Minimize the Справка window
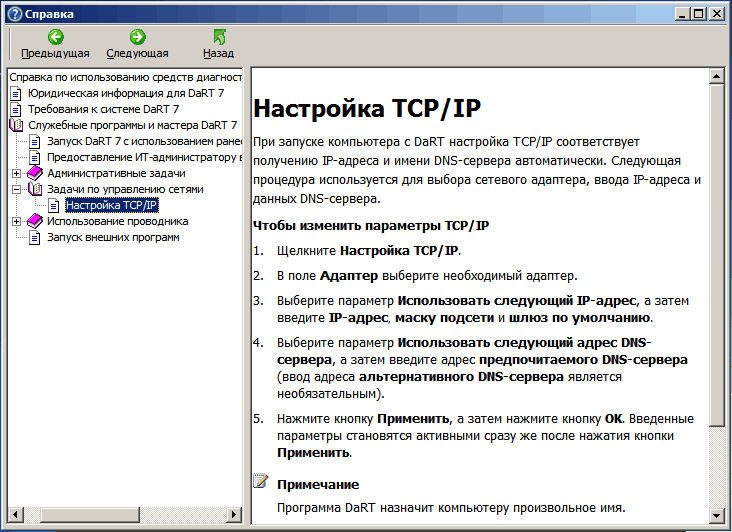 pos(683,14)
